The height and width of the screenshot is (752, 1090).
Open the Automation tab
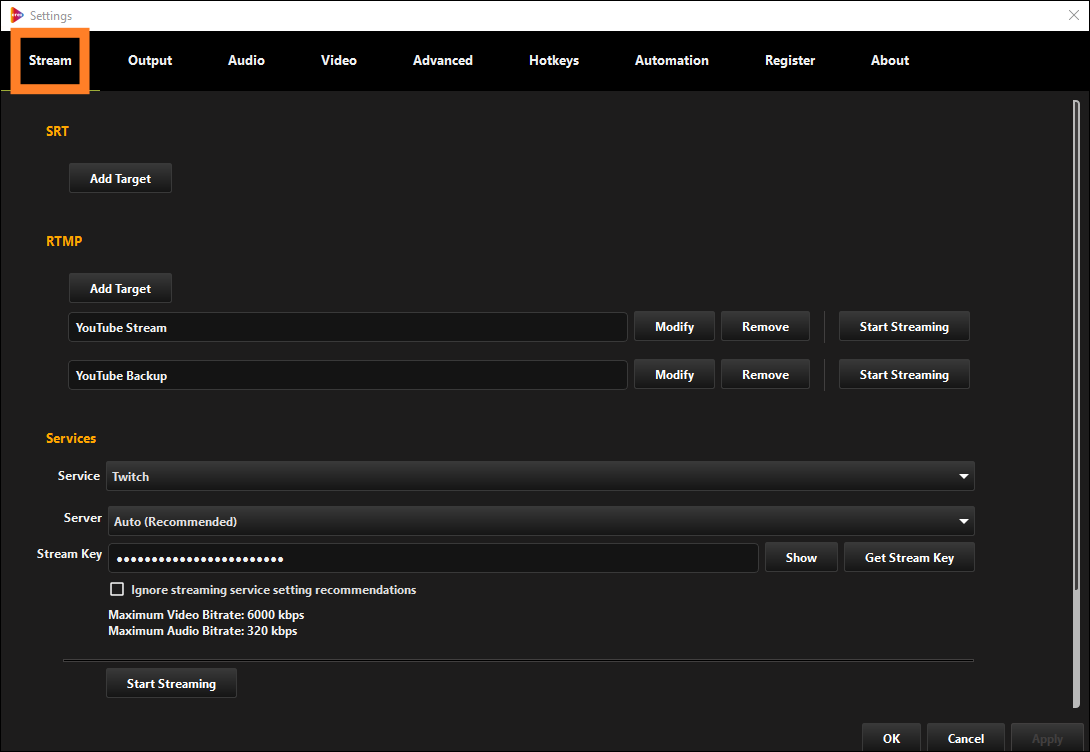tap(672, 60)
